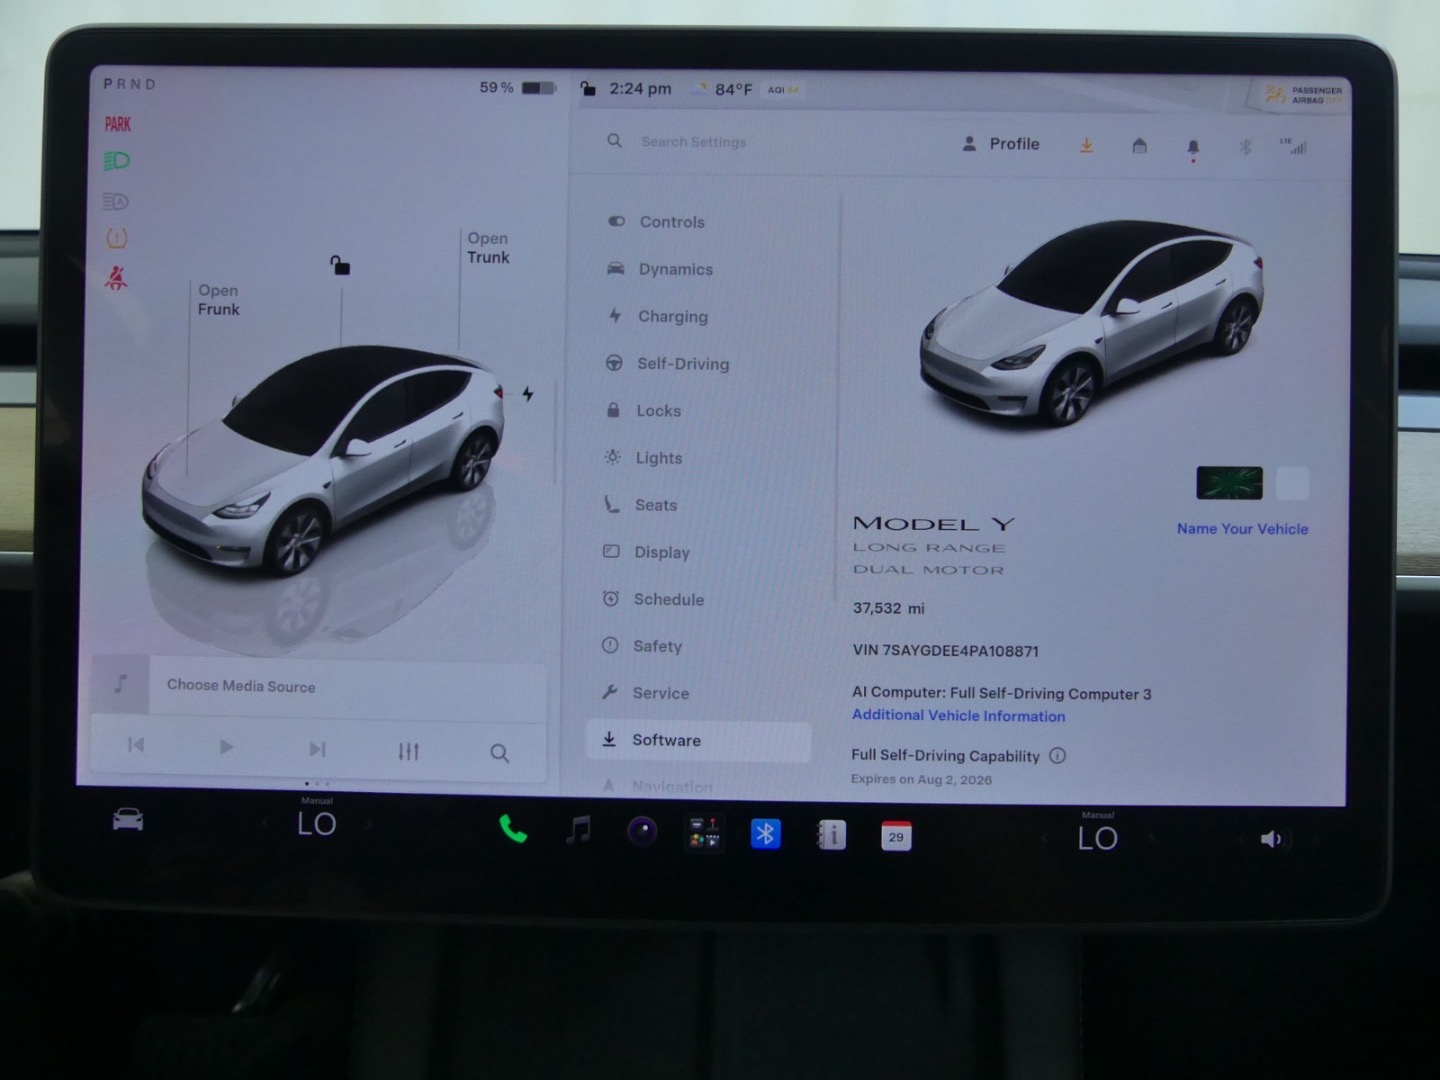This screenshot has height=1080, width=1440.
Task: Tap Name Your Vehicle link
Action: click(x=1242, y=529)
